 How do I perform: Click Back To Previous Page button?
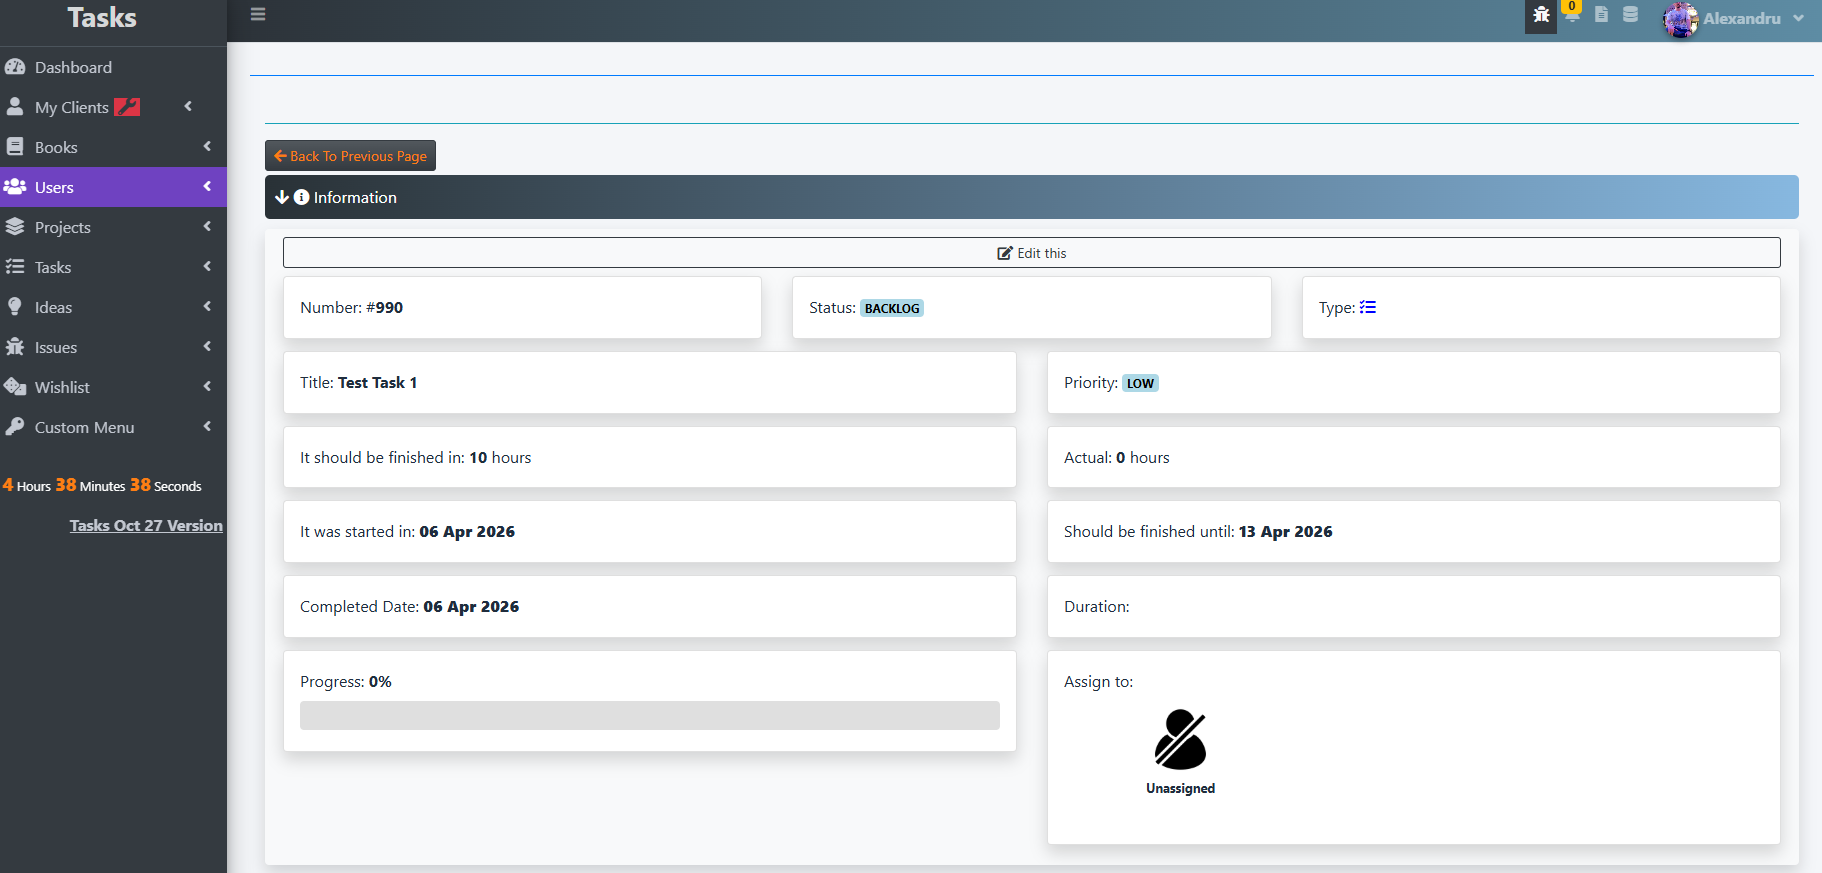[x=350, y=156]
